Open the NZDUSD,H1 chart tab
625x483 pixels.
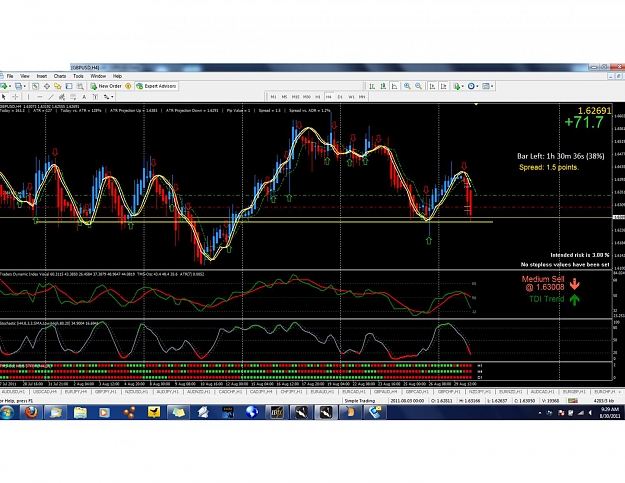tap(136, 392)
